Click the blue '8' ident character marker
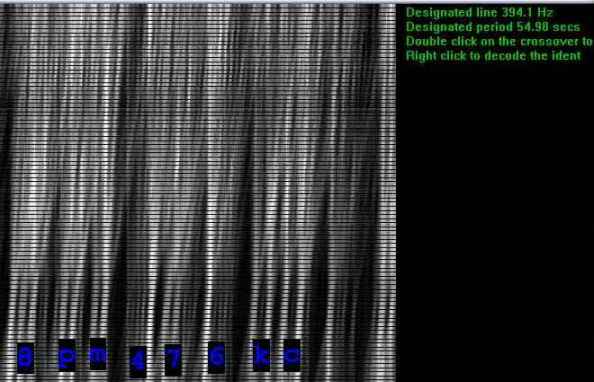594x382 pixels. pyautogui.click(x=25, y=358)
